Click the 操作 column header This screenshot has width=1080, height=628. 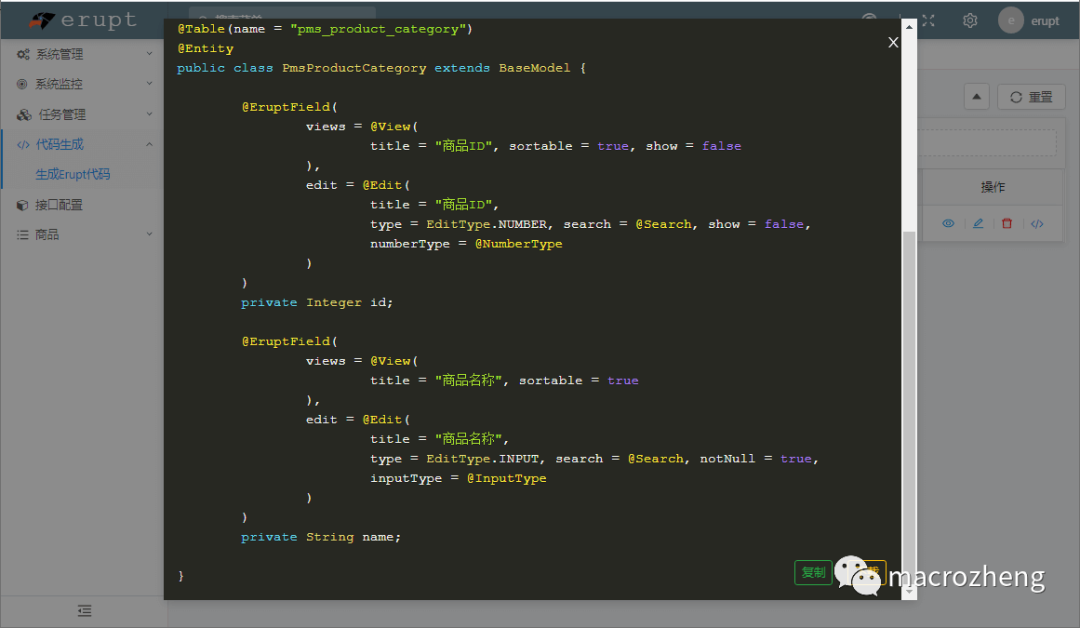click(x=993, y=187)
